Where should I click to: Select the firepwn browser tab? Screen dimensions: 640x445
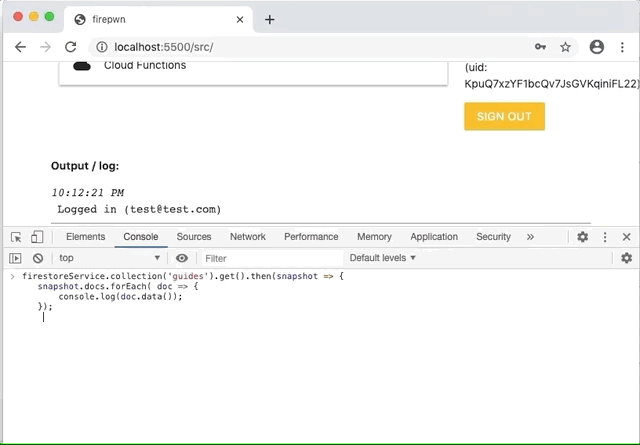(158, 19)
